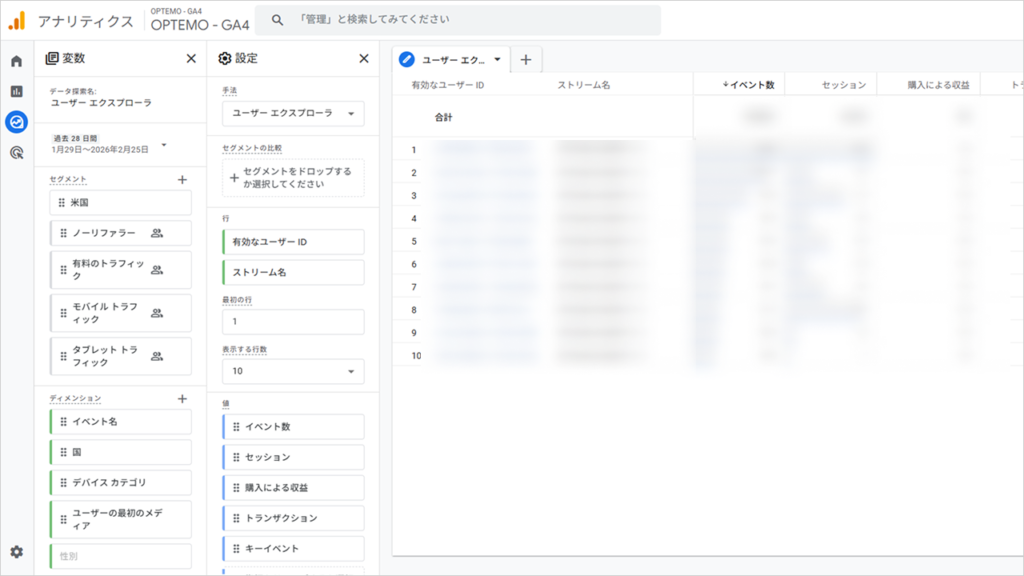This screenshot has height=576, width=1024.
Task: Click the Google Analytics logo
Action: 16,20
